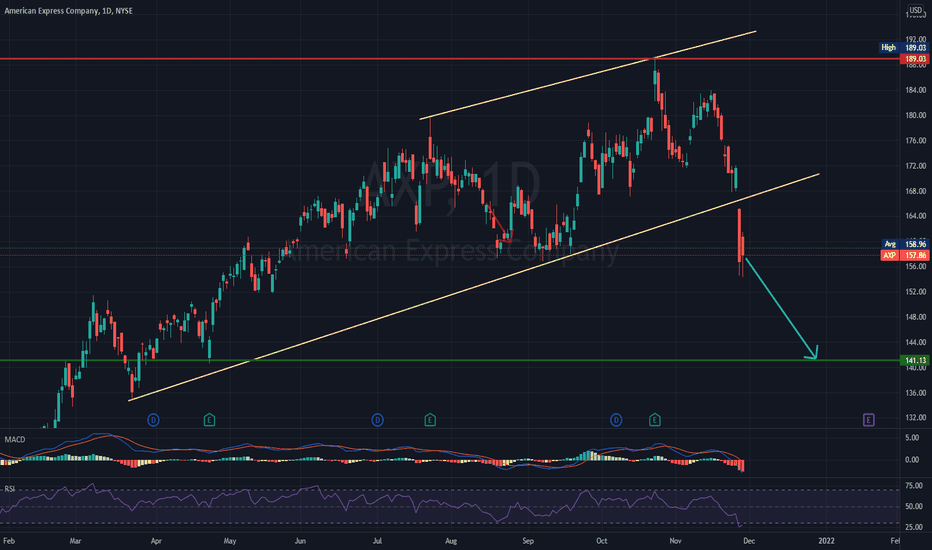Select the red 189.03 price line label

915,59
